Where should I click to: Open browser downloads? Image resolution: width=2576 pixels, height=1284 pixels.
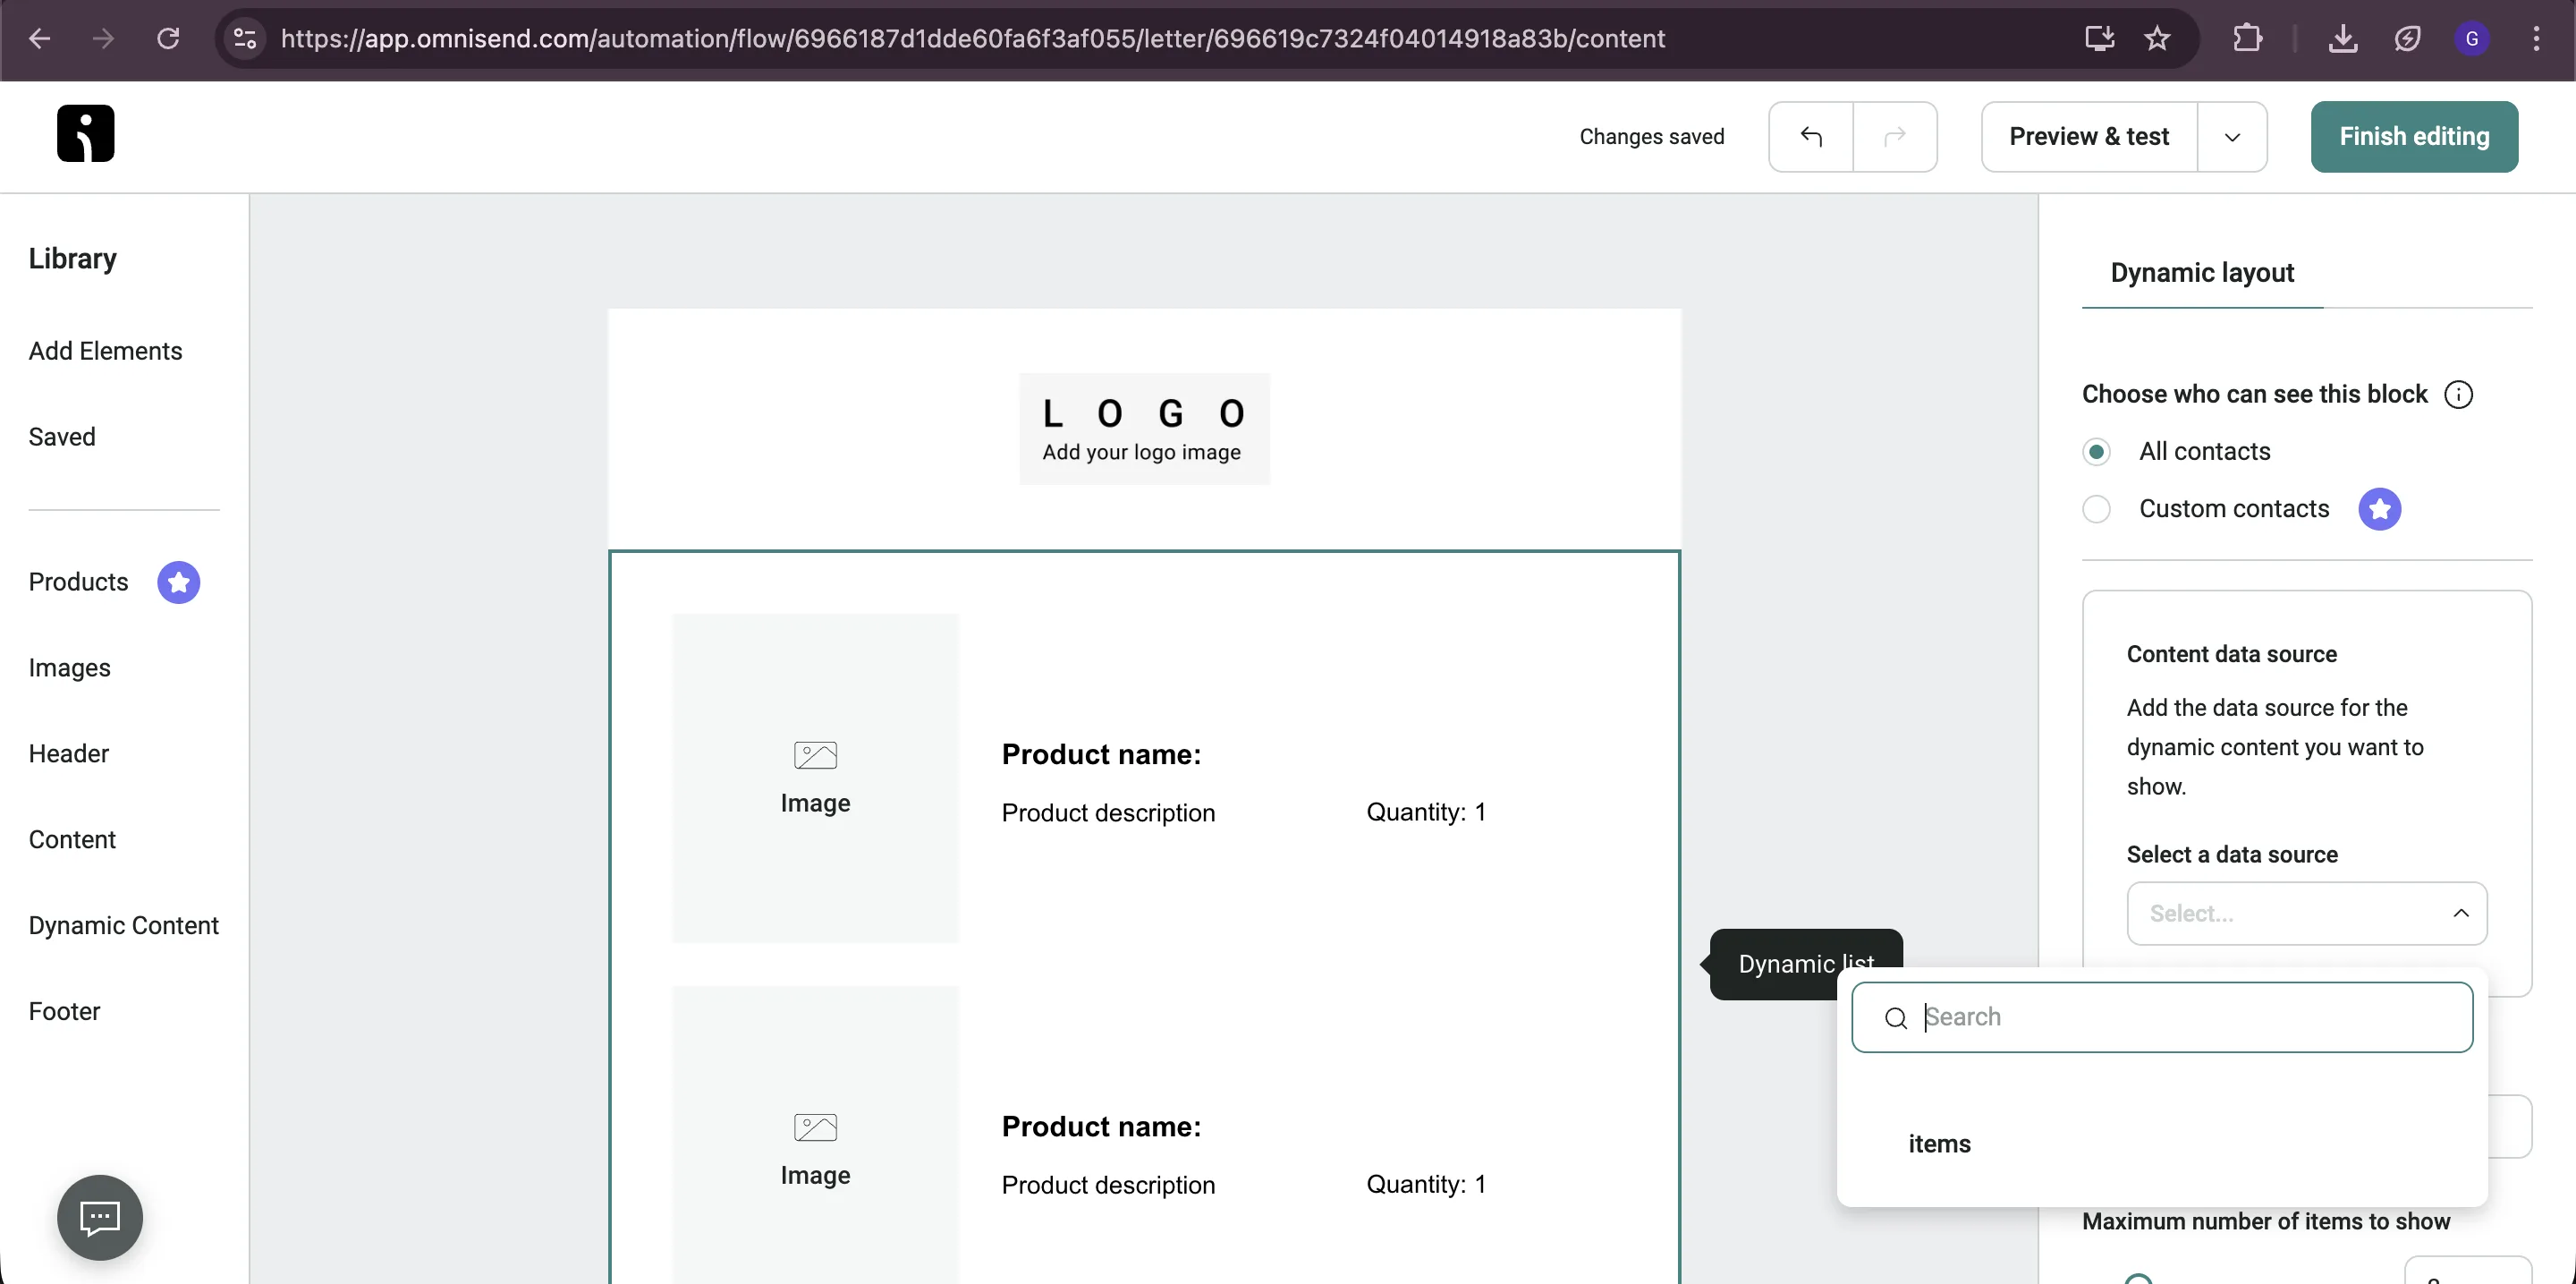tap(2343, 38)
